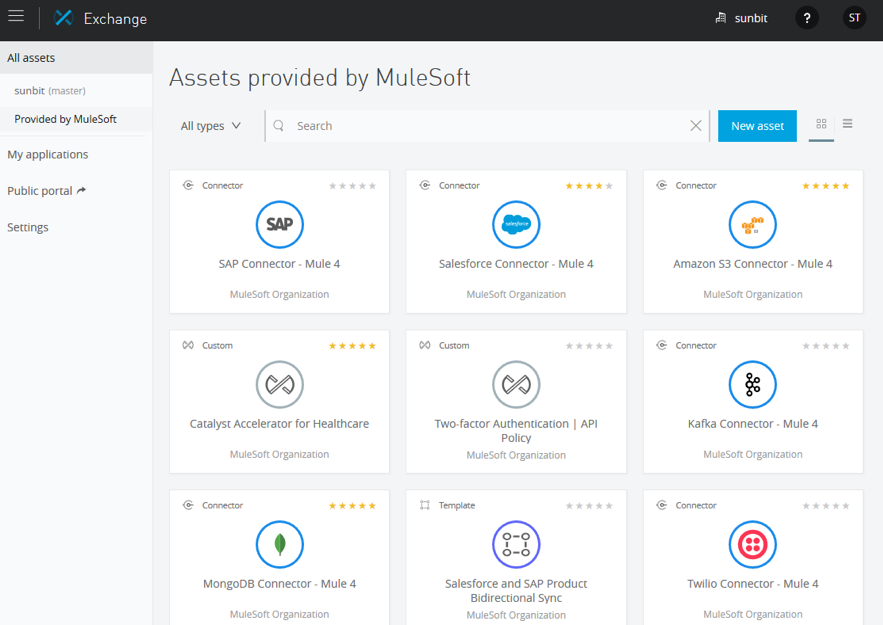Click connector type icon on MongoDB card
This screenshot has width=883, height=625.
[x=188, y=505]
